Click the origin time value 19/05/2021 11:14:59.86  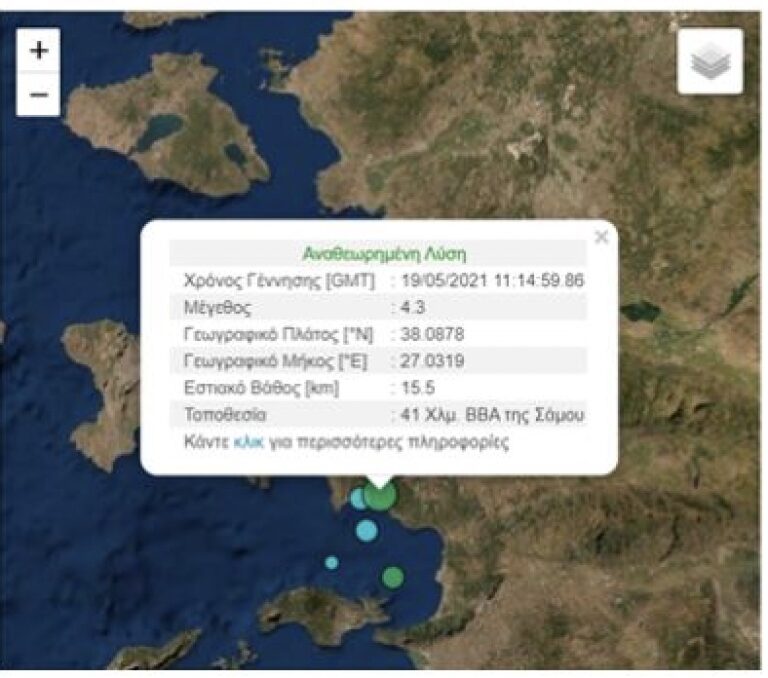coord(493,281)
